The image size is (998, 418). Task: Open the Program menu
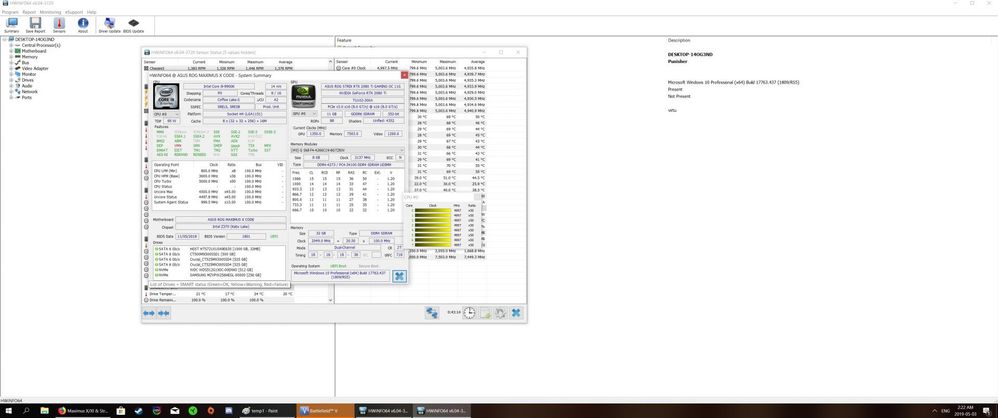pos(10,12)
